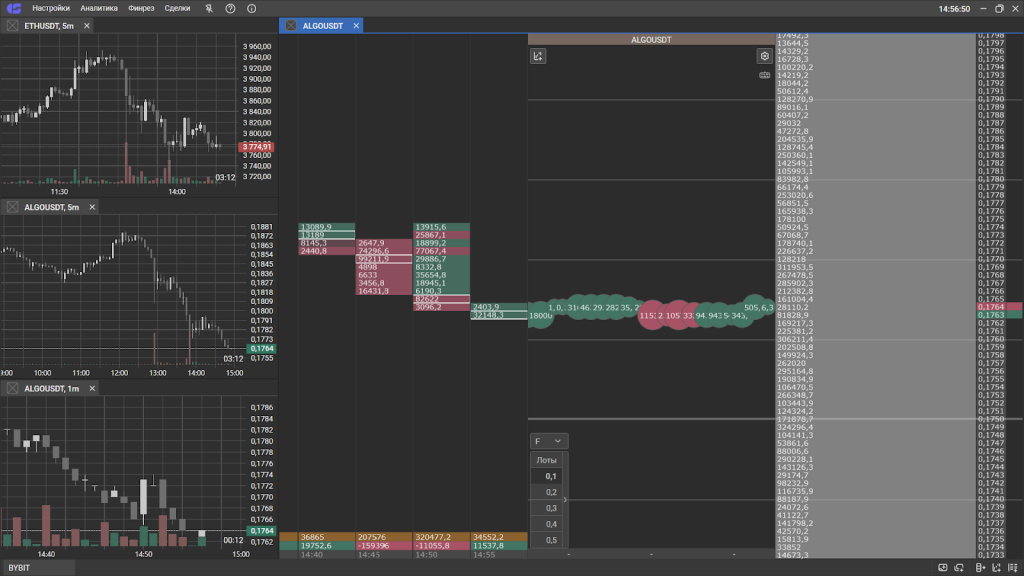The height and width of the screenshot is (576, 1024).
Task: Select lot size 0,1
Action: point(550,477)
